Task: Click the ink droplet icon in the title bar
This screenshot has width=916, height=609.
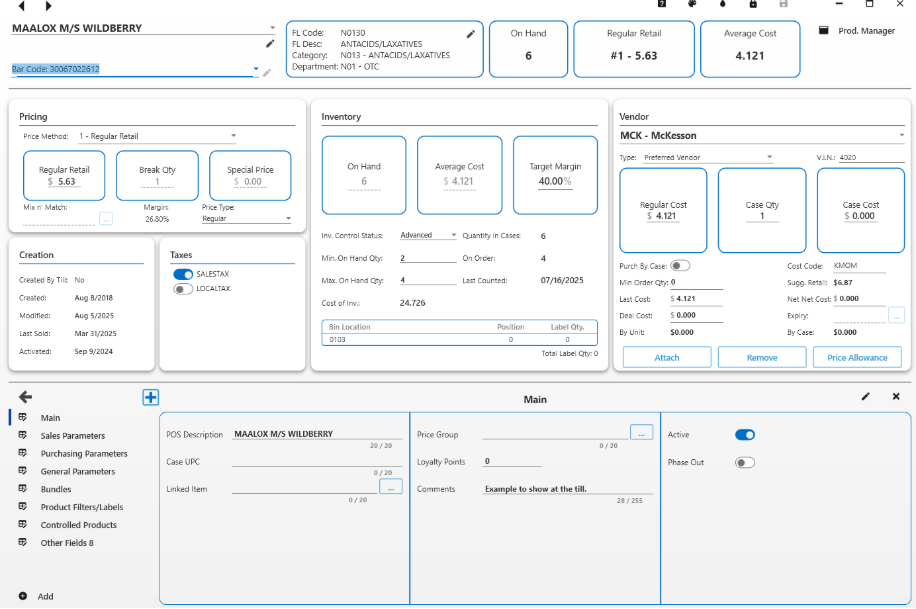Action: [x=723, y=4]
